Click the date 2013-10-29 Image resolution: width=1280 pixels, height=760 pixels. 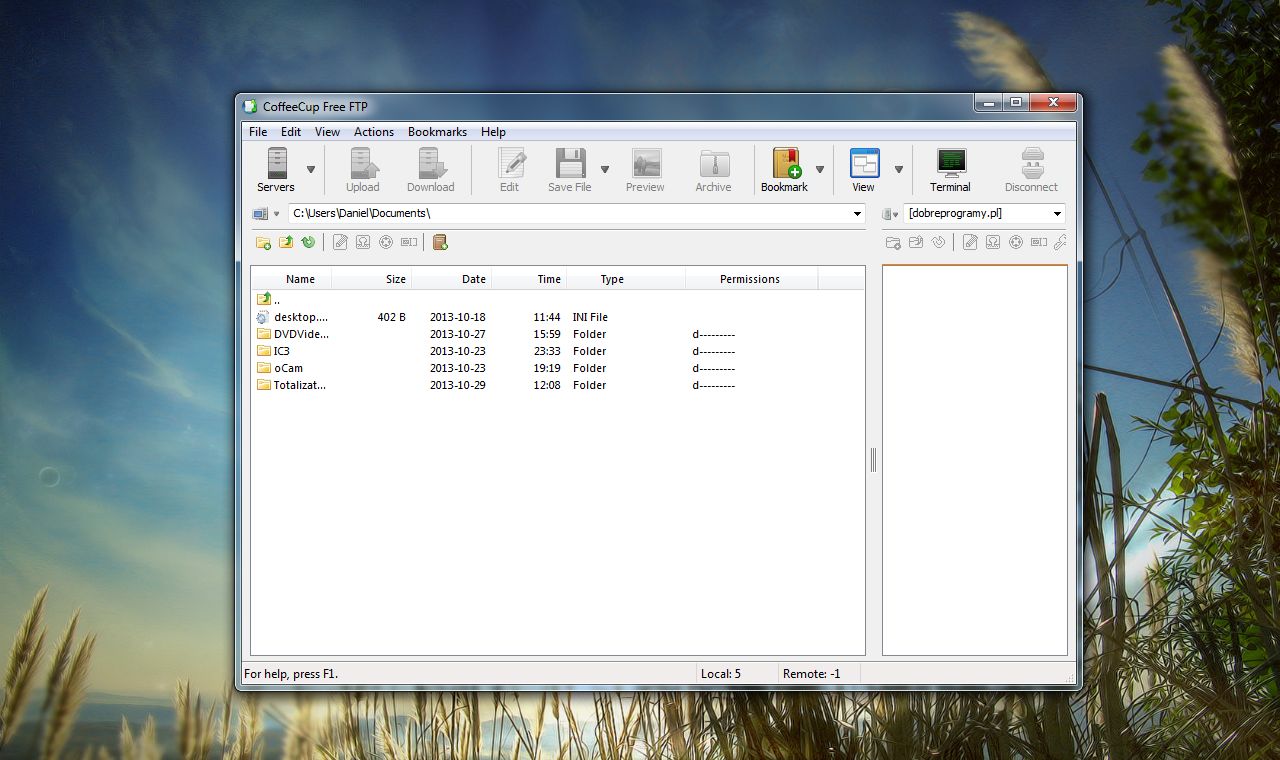click(x=458, y=385)
